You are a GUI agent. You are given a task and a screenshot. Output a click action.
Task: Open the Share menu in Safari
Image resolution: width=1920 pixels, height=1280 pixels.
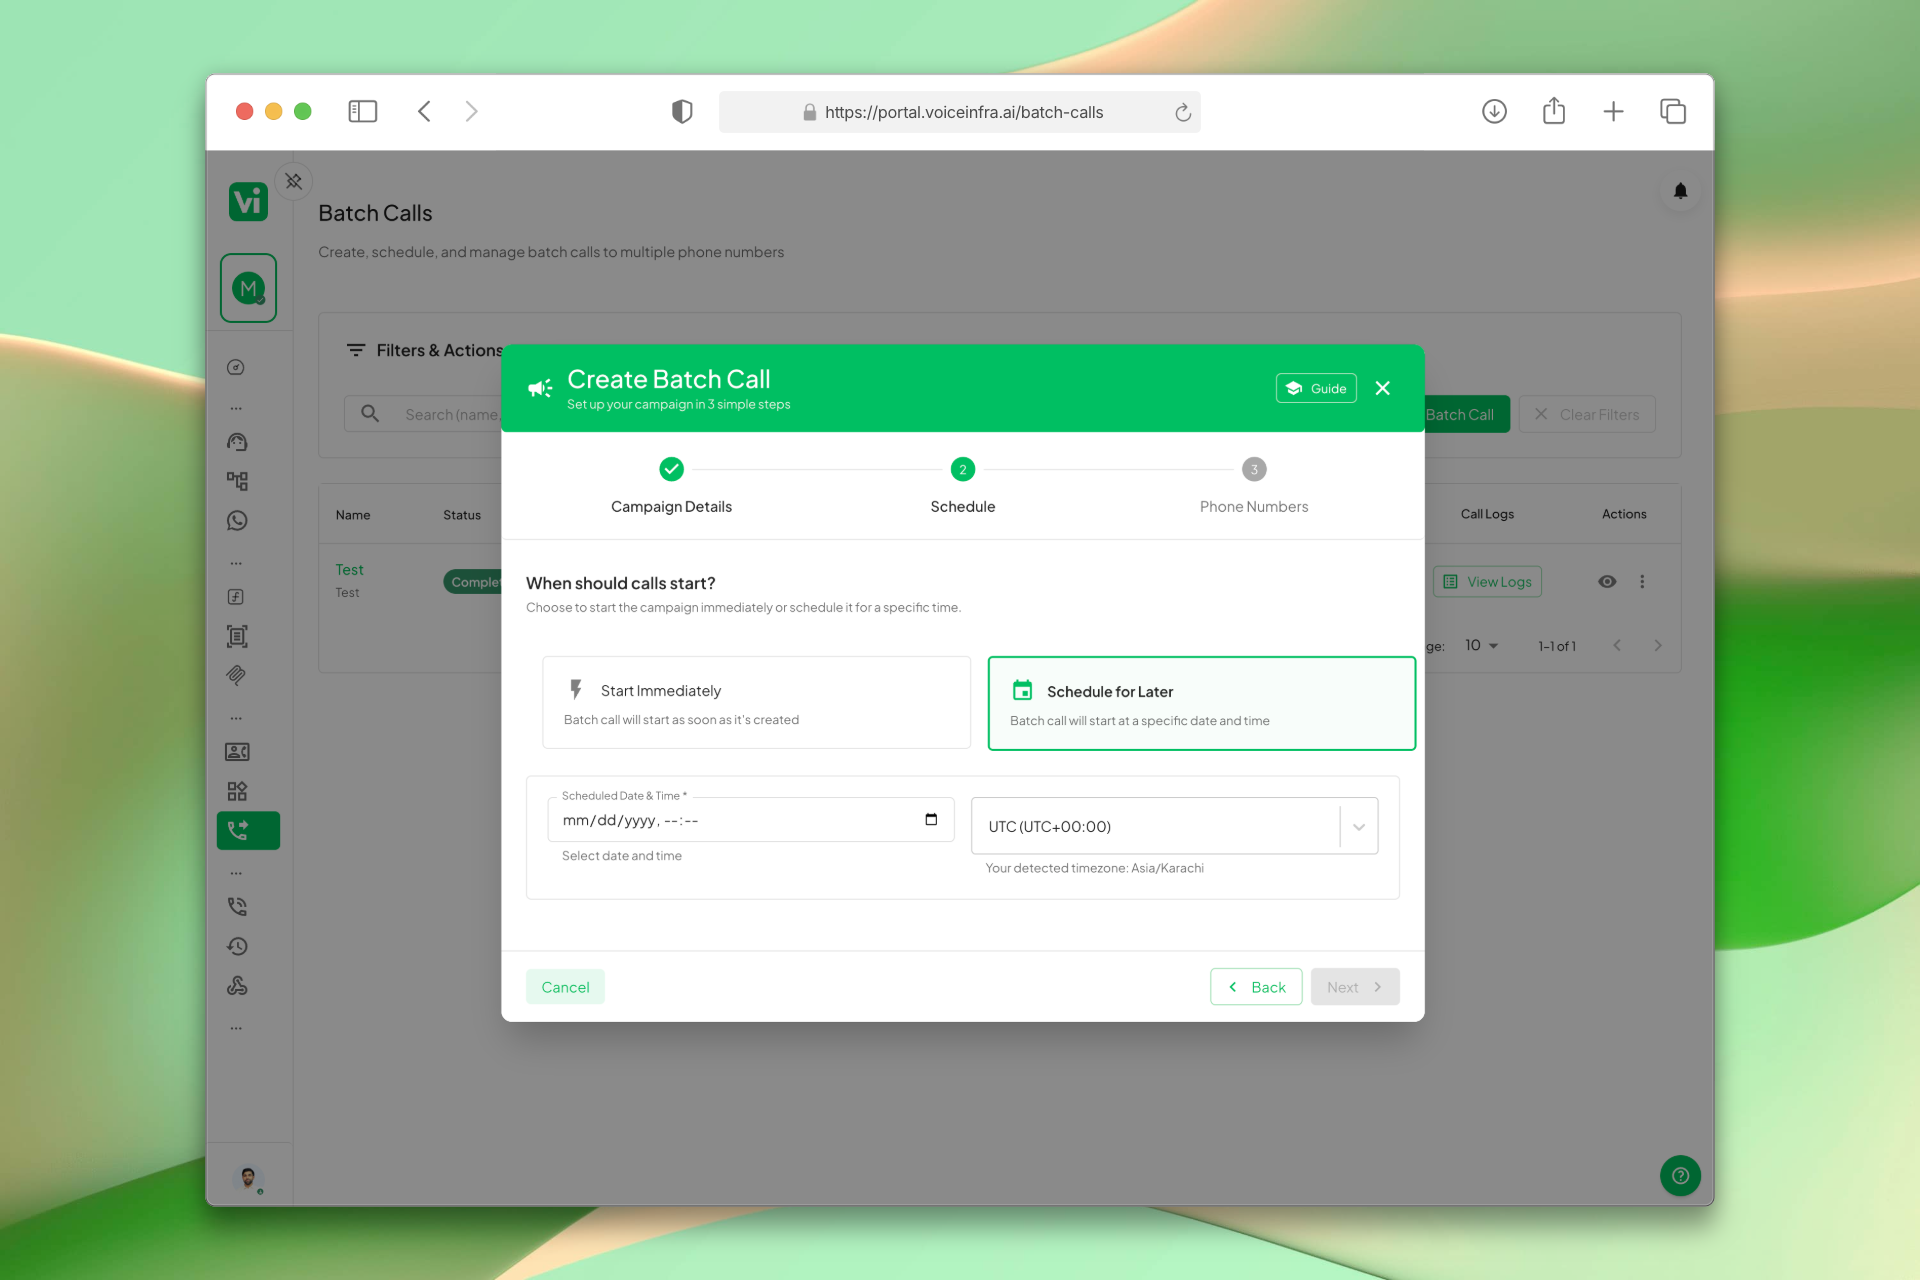point(1553,111)
